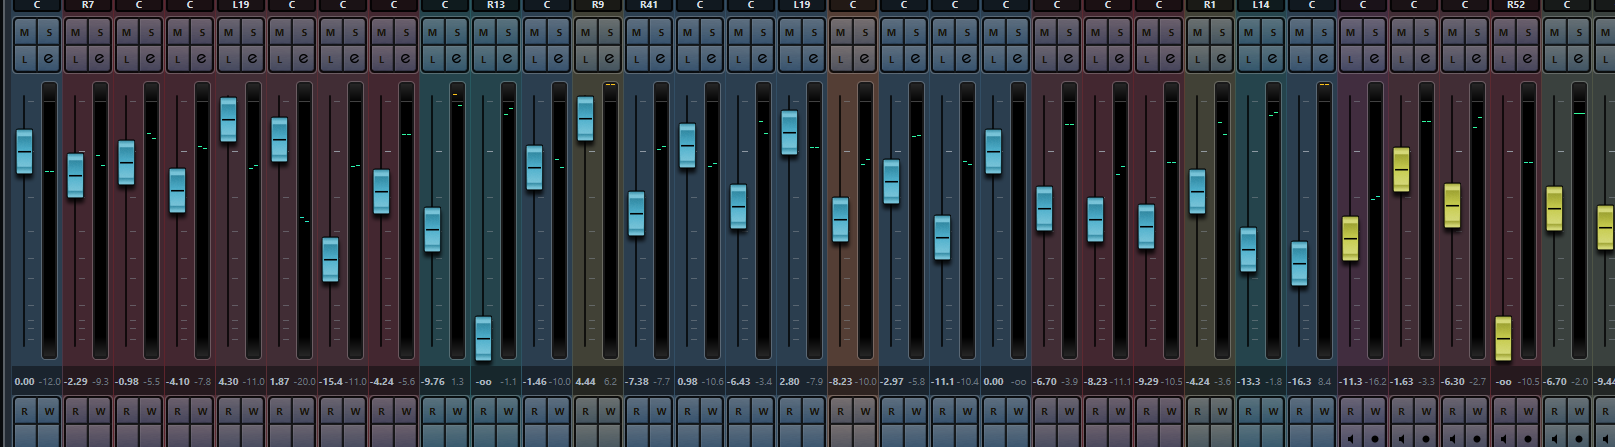Viewport: 1615px width, 447px height.
Task: Open the 'e' editor on the R52 channel
Action: (1528, 59)
